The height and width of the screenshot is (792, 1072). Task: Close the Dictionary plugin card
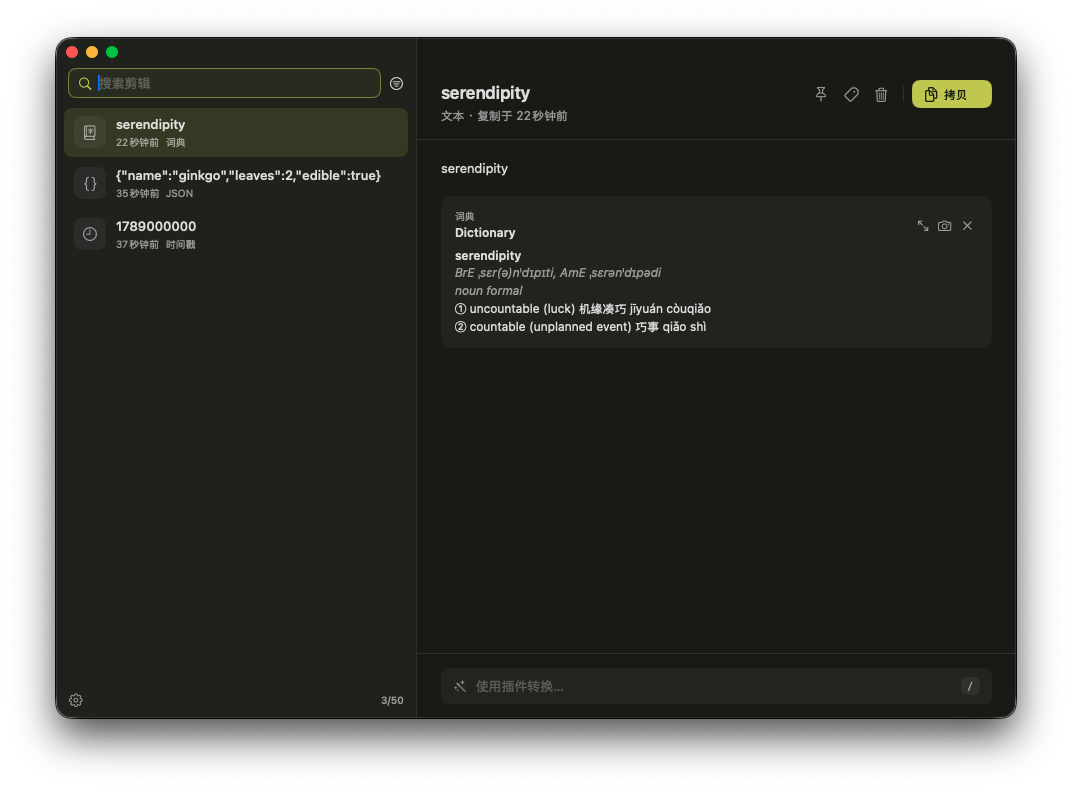[x=967, y=226]
